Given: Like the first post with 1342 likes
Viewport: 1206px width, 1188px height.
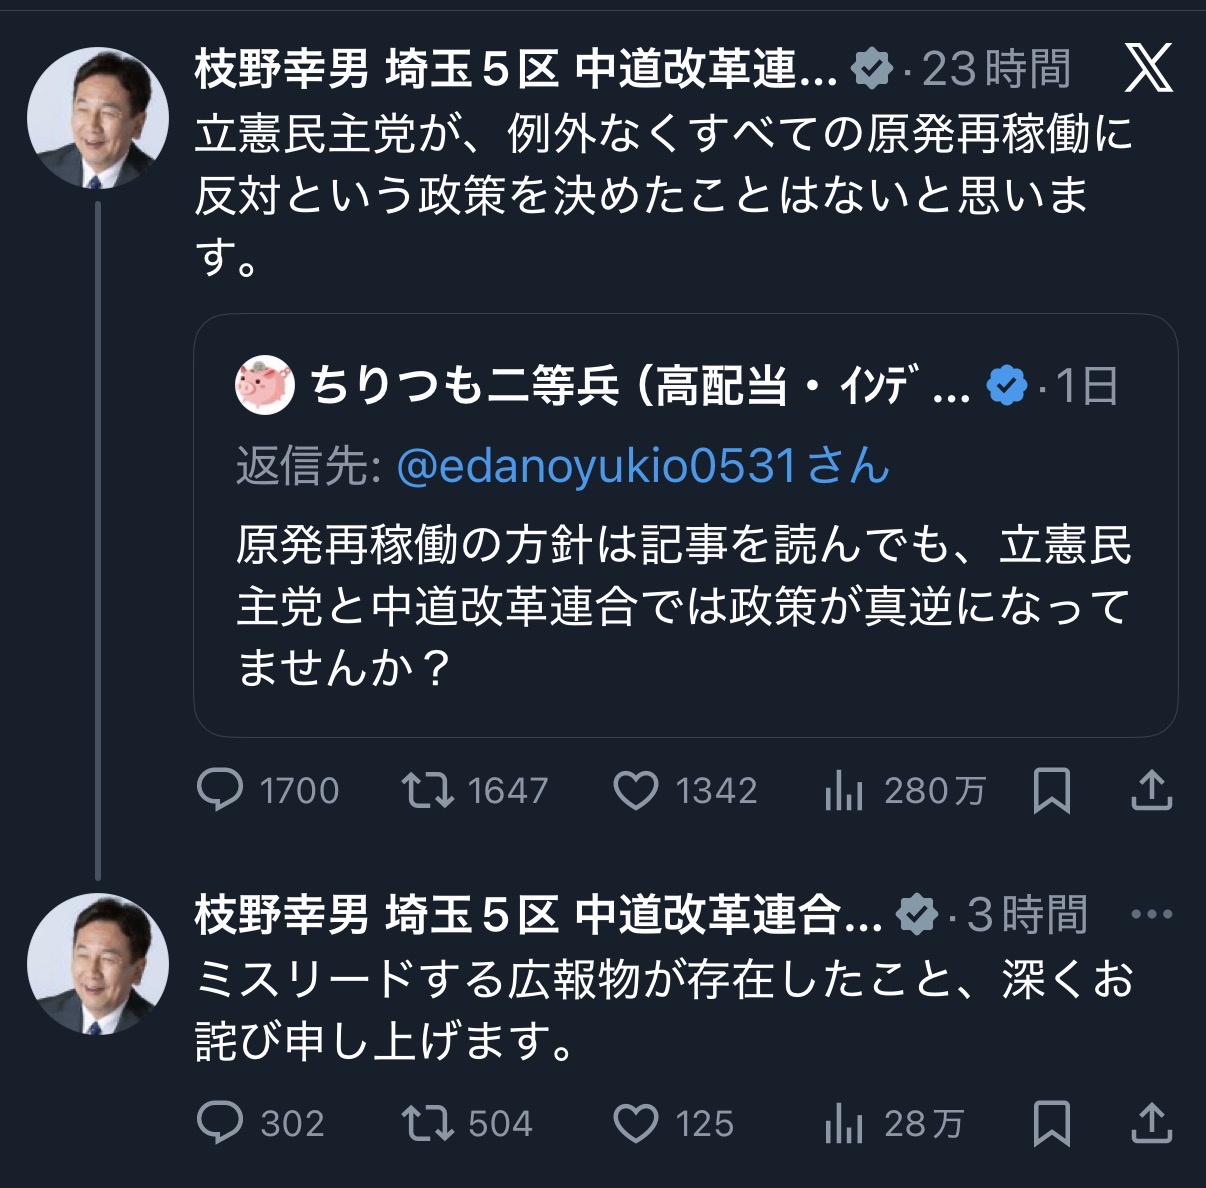Looking at the screenshot, I should coord(635,791).
